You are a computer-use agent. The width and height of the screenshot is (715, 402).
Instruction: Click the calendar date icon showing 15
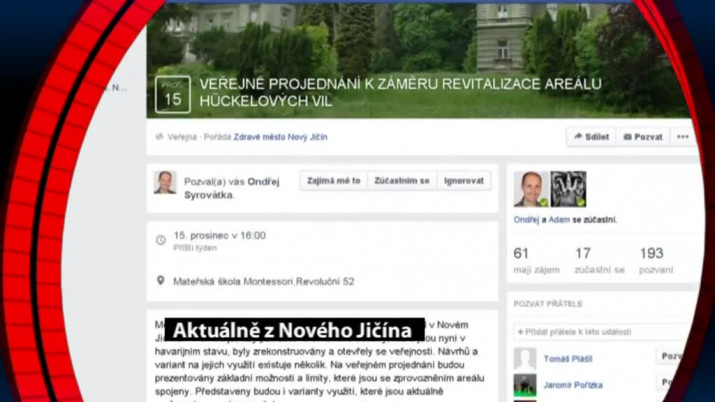[x=172, y=93]
